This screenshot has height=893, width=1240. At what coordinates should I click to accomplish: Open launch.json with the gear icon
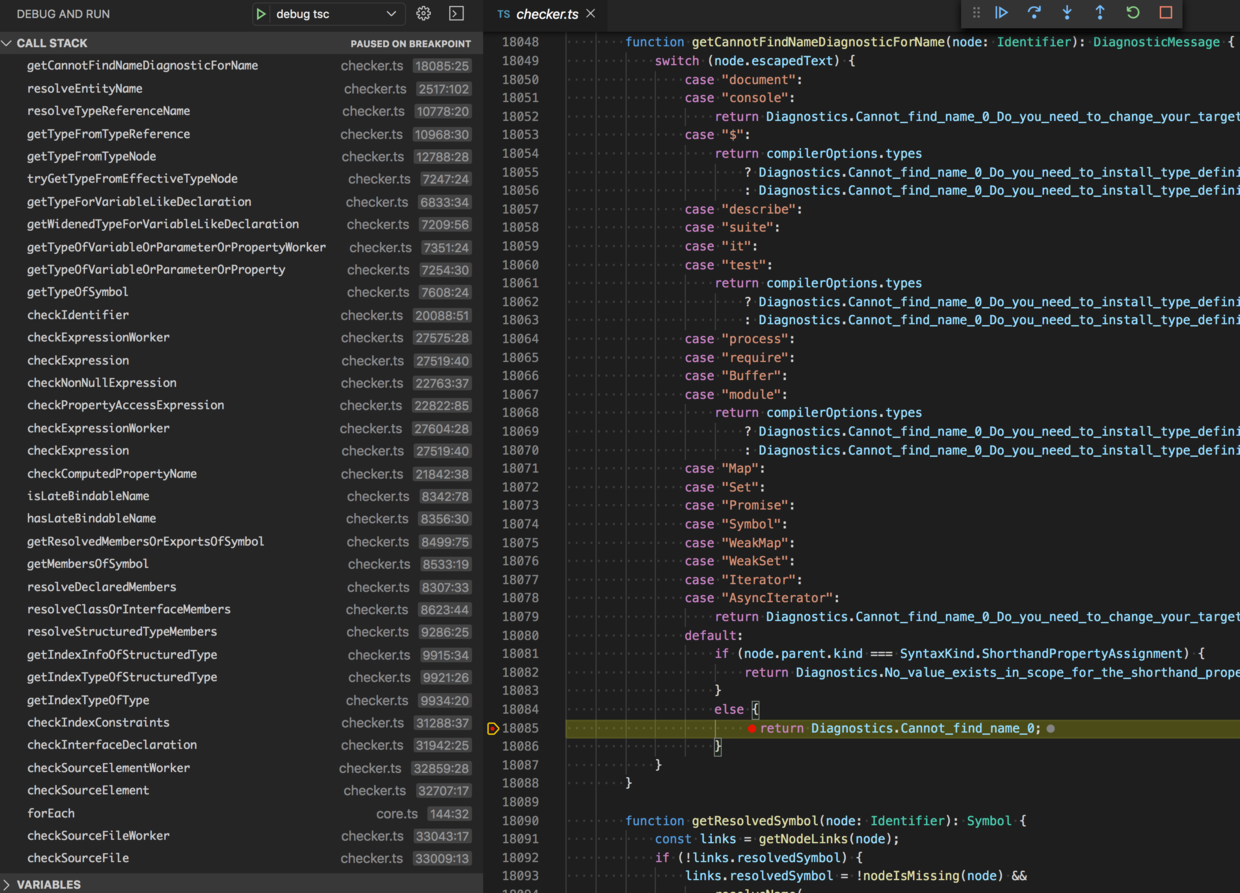pos(424,14)
